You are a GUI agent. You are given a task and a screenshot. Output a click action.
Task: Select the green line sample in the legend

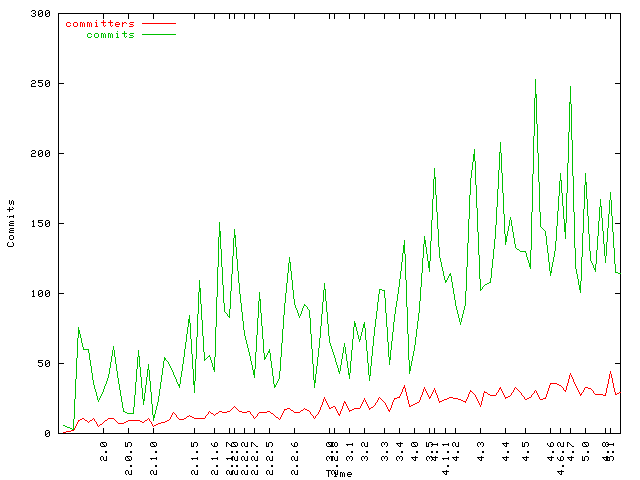point(158,35)
